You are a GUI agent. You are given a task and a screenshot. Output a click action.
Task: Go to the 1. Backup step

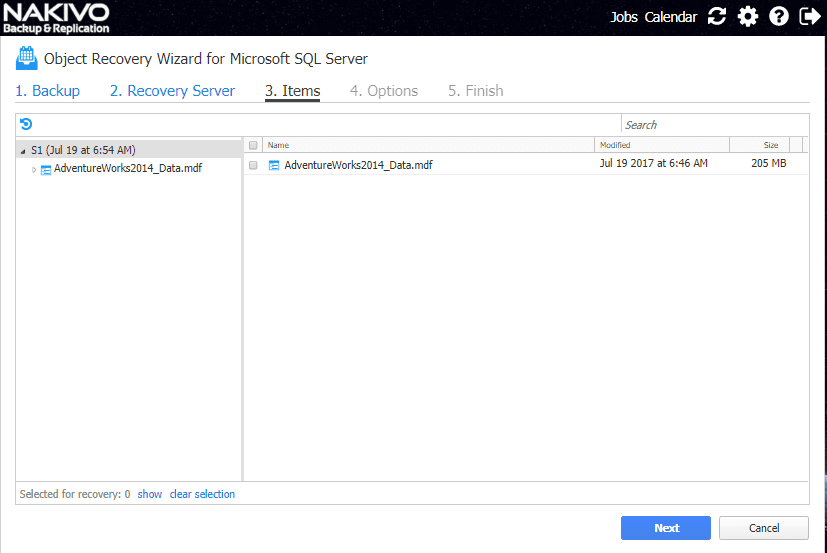47,91
